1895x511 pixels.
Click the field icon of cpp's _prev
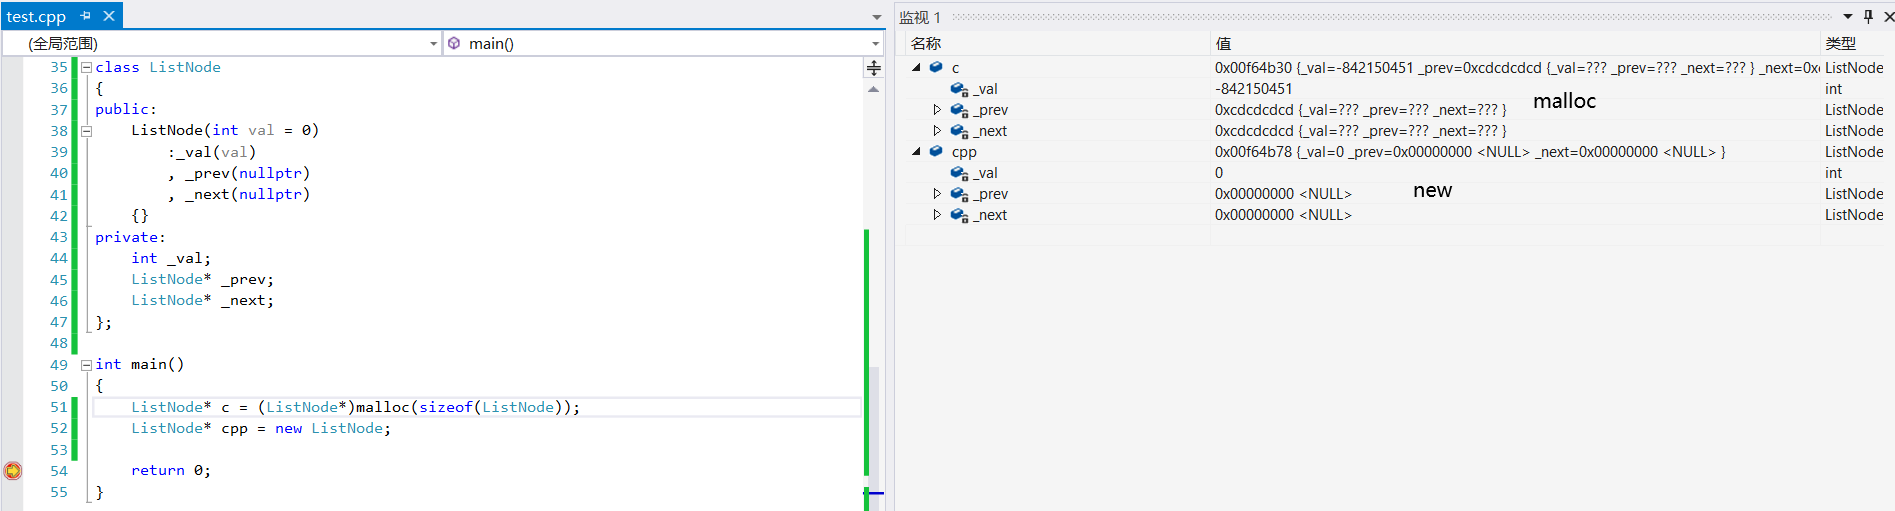click(959, 194)
